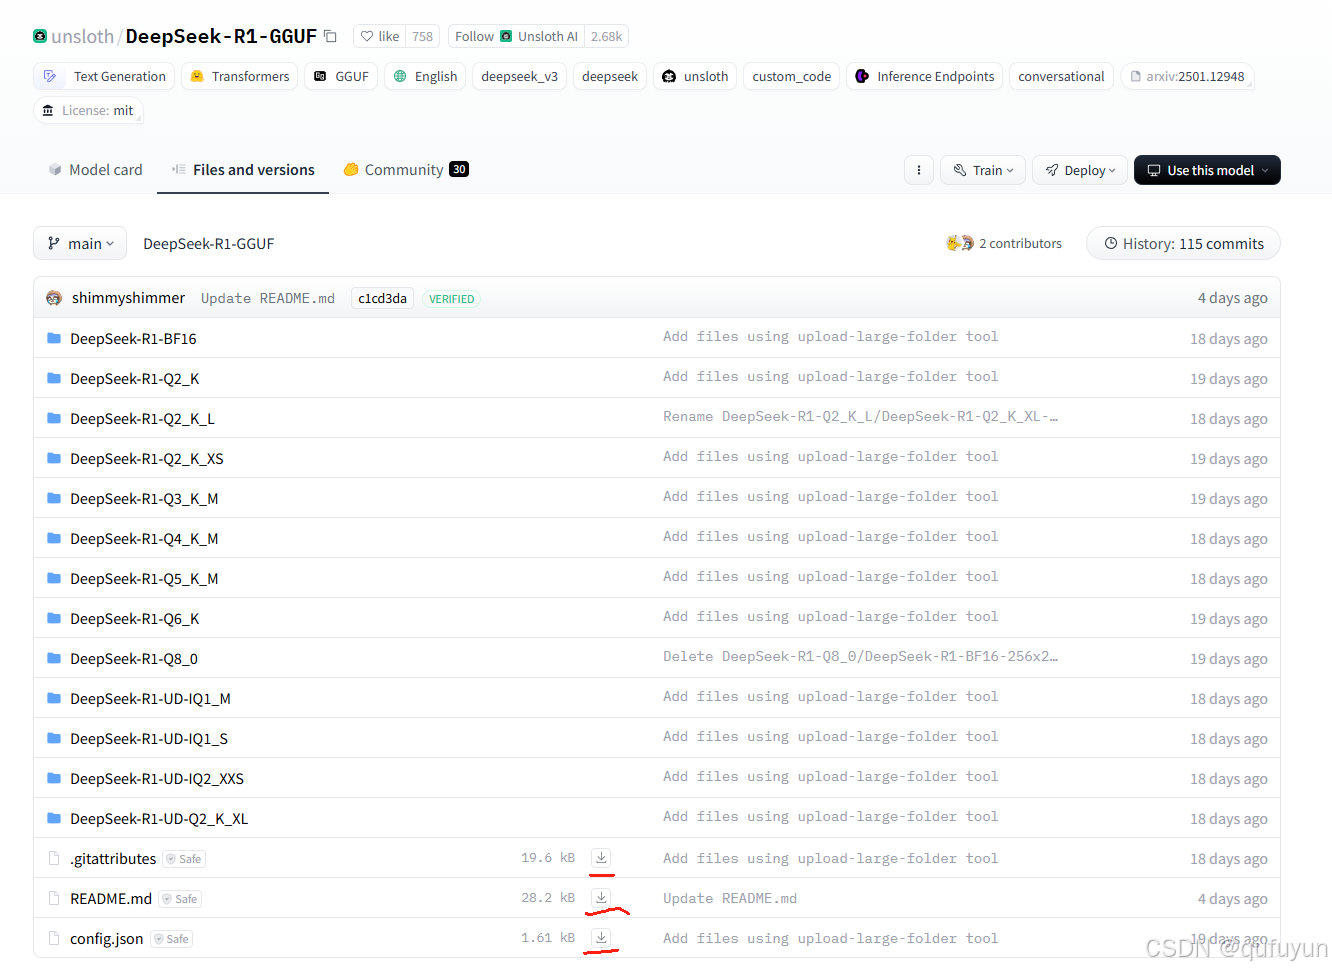Download README.md with the download icon
1332x970 pixels.
click(x=601, y=898)
